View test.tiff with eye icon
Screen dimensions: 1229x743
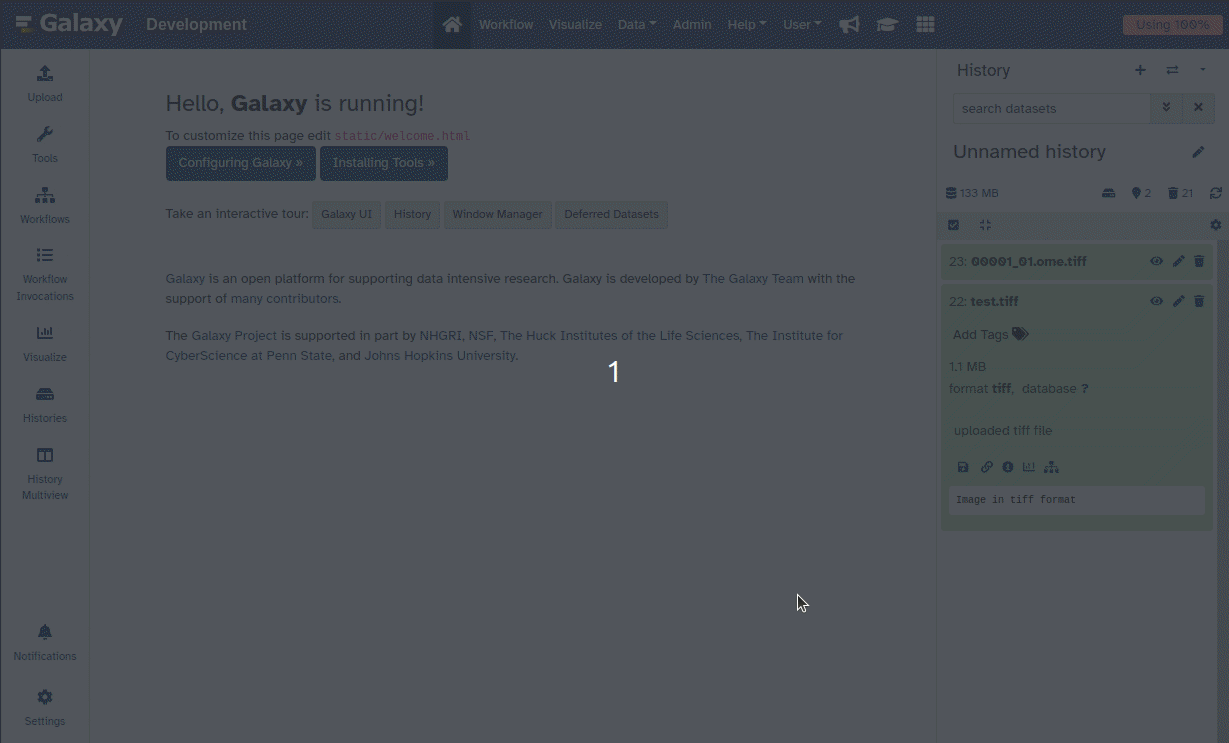[x=1156, y=301]
